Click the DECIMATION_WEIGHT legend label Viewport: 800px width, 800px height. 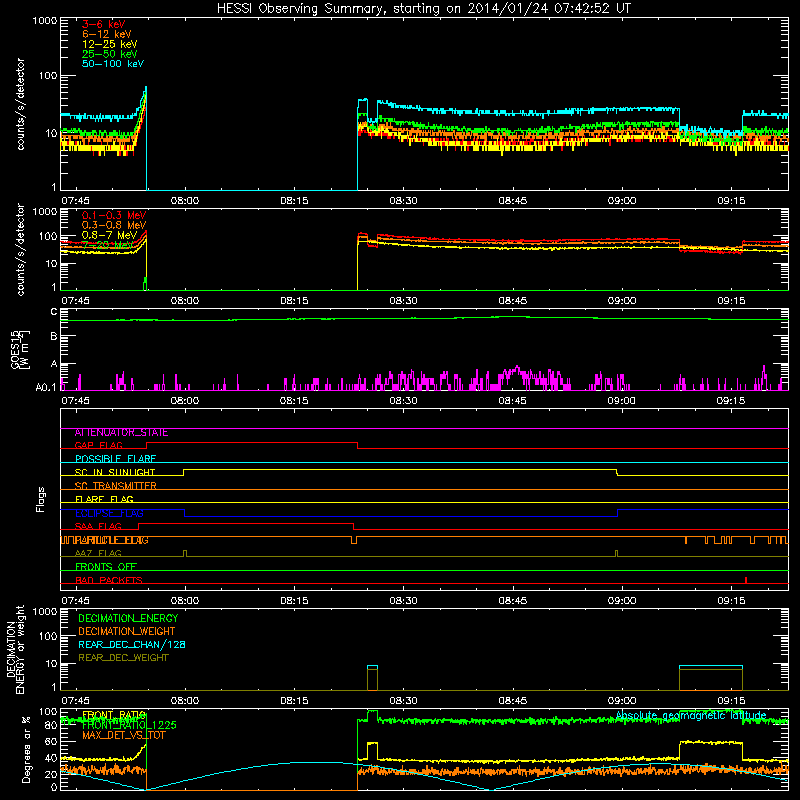pyautogui.click(x=127, y=631)
